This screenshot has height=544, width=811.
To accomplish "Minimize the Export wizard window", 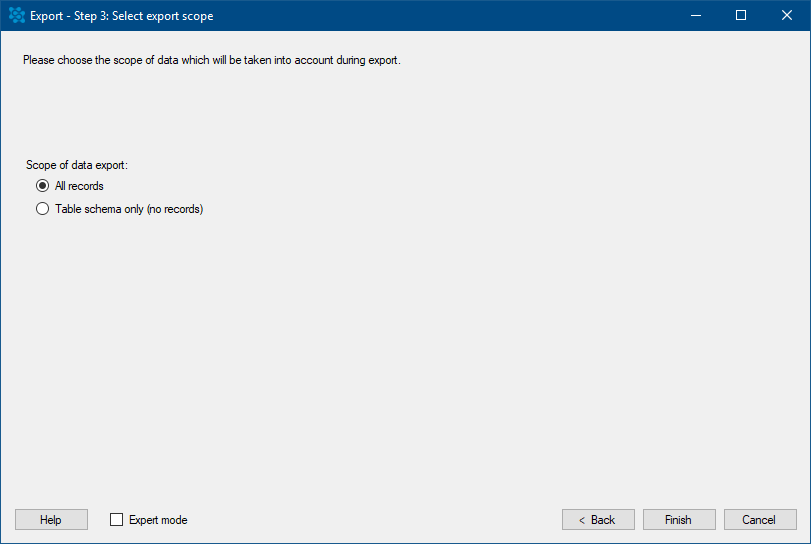I will [696, 16].
